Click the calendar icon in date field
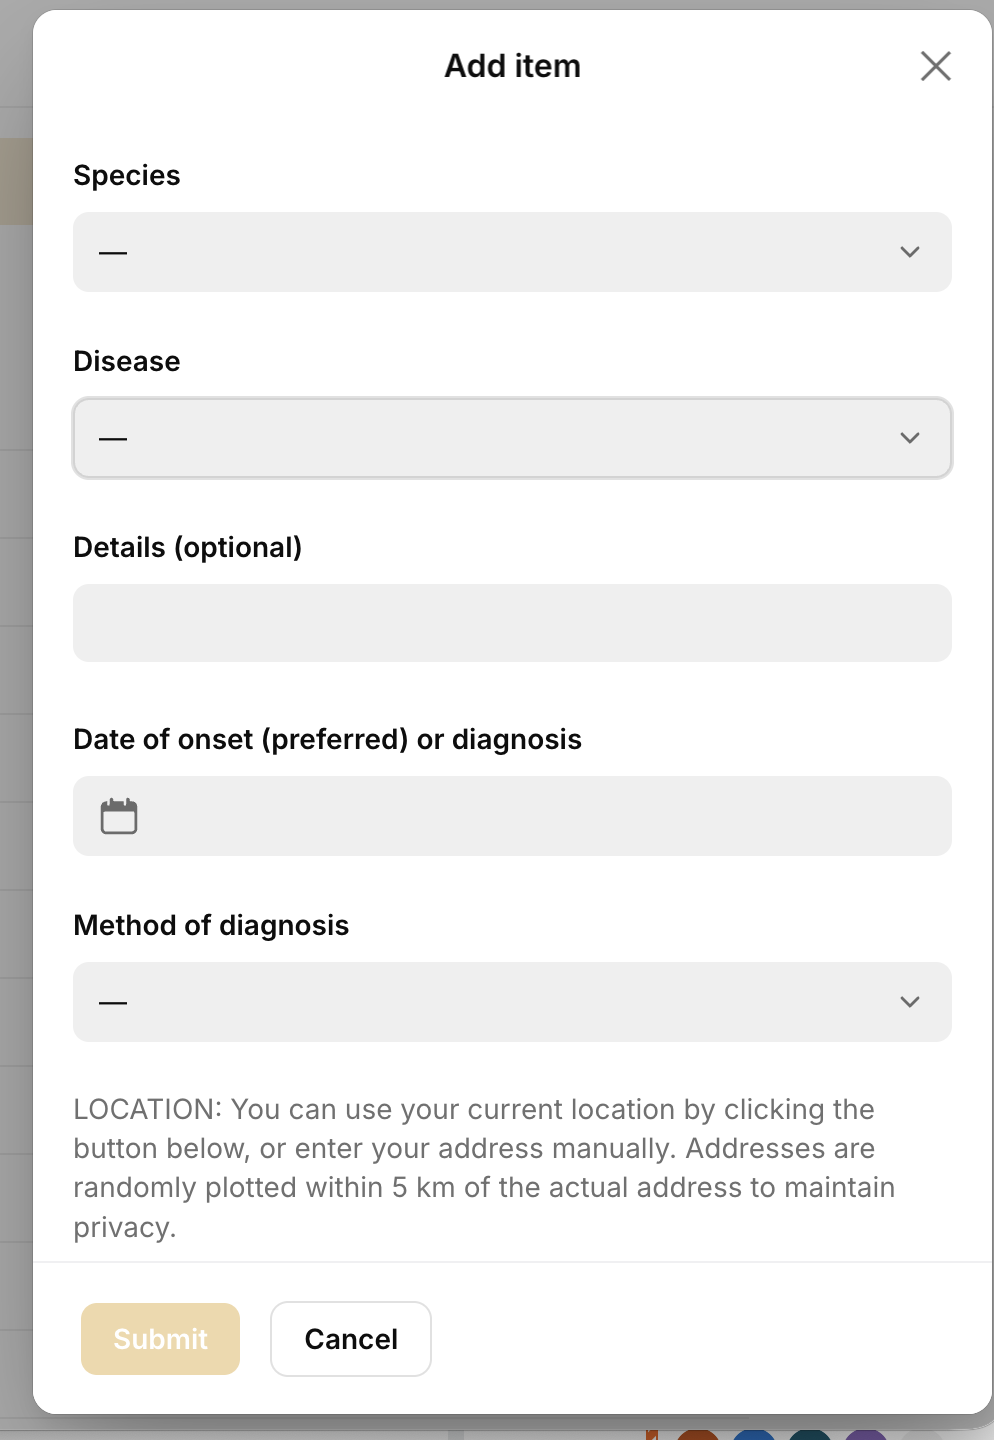Screen dimensions: 994x1440 [x=119, y=816]
